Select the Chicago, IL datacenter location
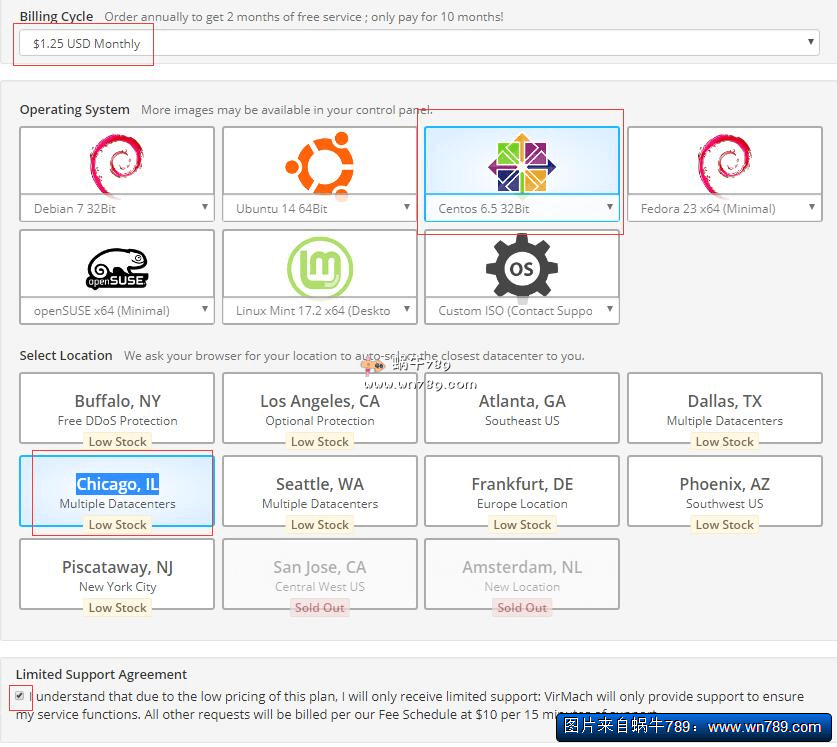837x747 pixels. pos(117,491)
